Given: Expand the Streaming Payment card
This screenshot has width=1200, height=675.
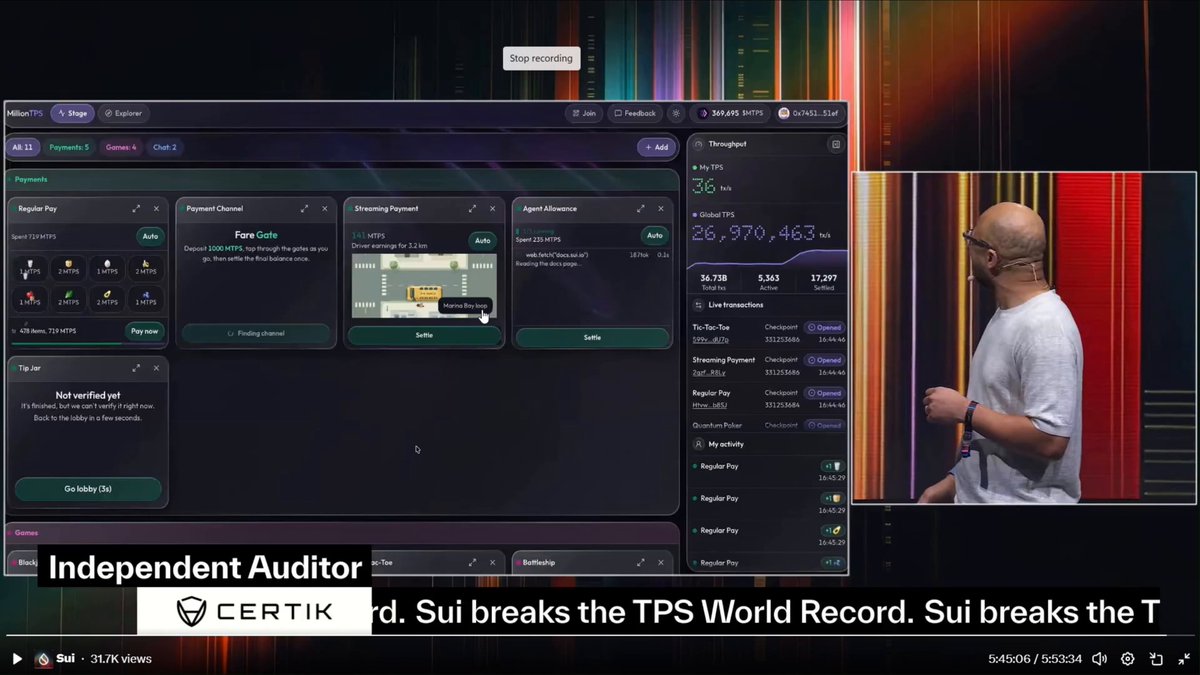Looking at the screenshot, I should click(x=472, y=209).
